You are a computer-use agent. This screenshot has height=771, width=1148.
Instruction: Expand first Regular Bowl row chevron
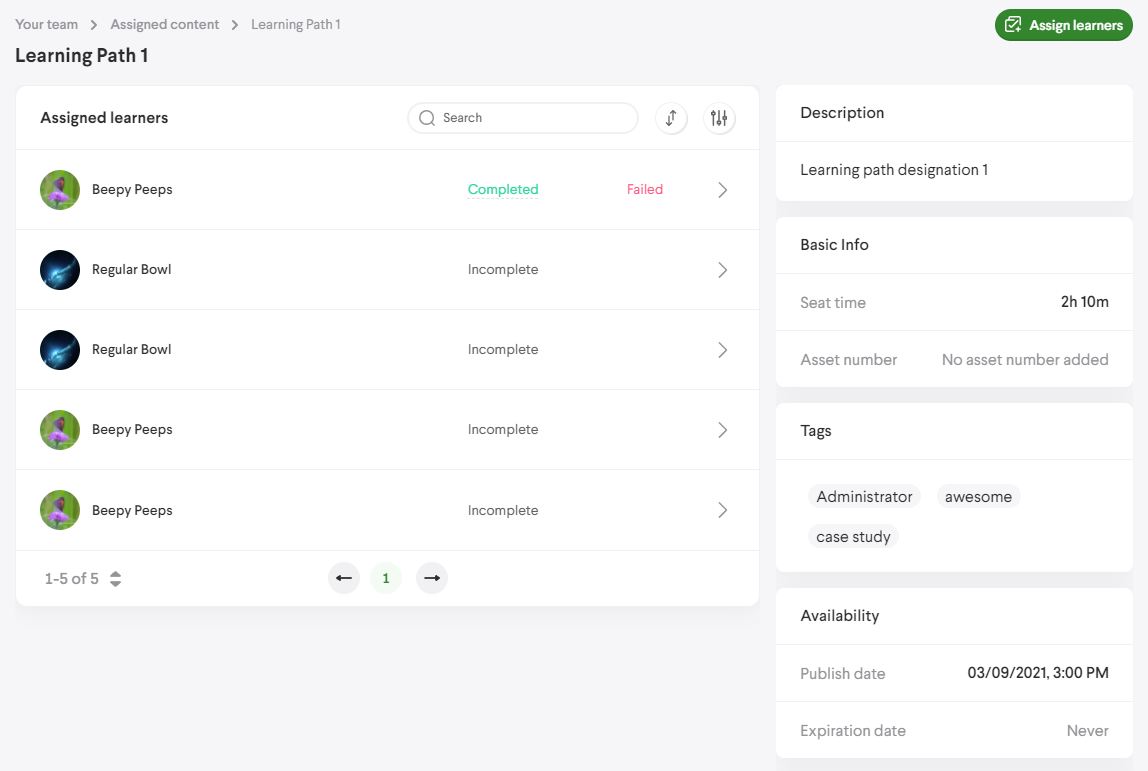722,270
